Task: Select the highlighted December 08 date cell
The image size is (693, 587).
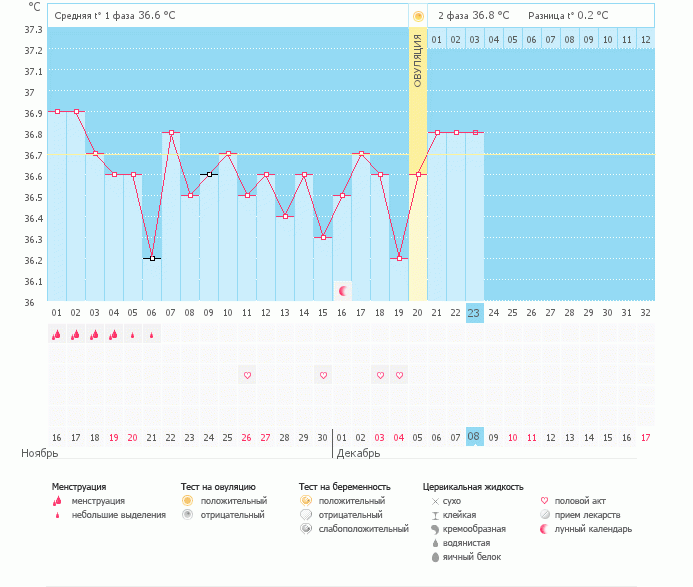Action: click(x=475, y=437)
